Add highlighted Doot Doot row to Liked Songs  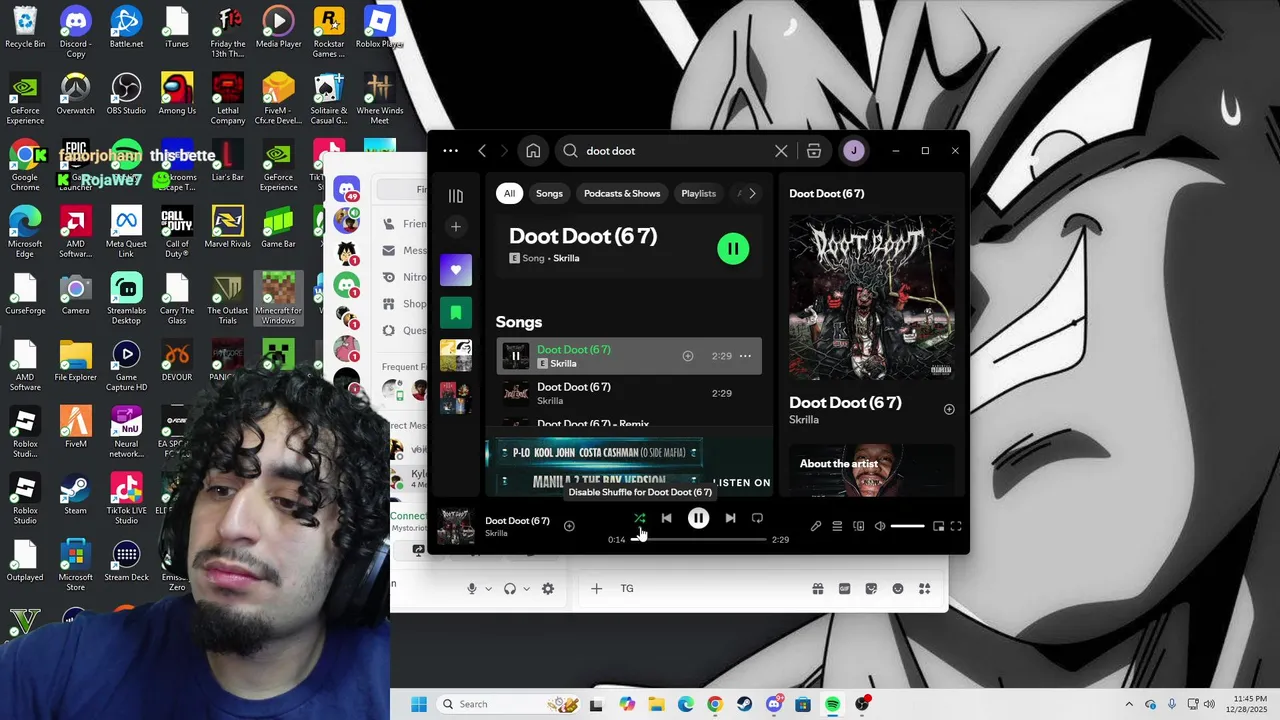coord(688,356)
